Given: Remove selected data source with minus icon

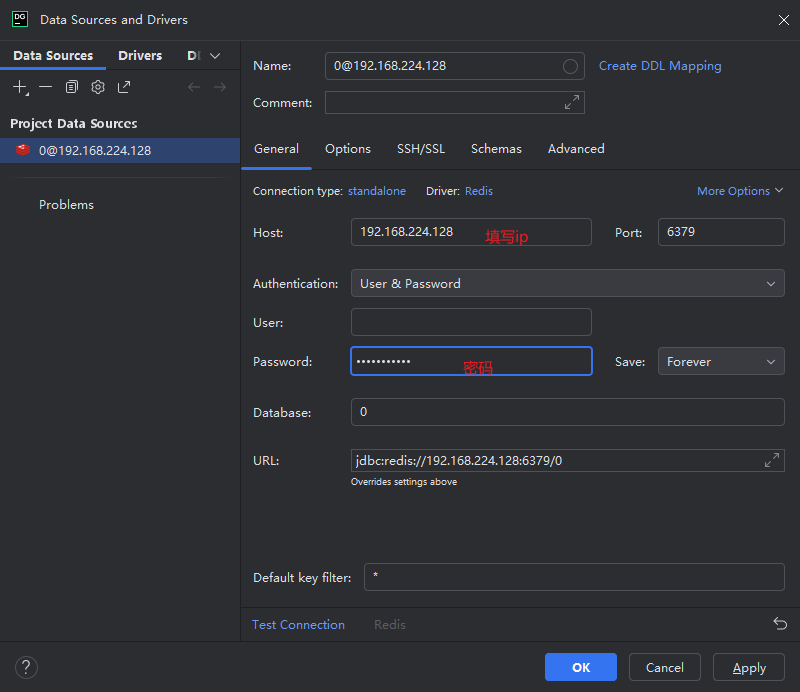Looking at the screenshot, I should tap(45, 87).
